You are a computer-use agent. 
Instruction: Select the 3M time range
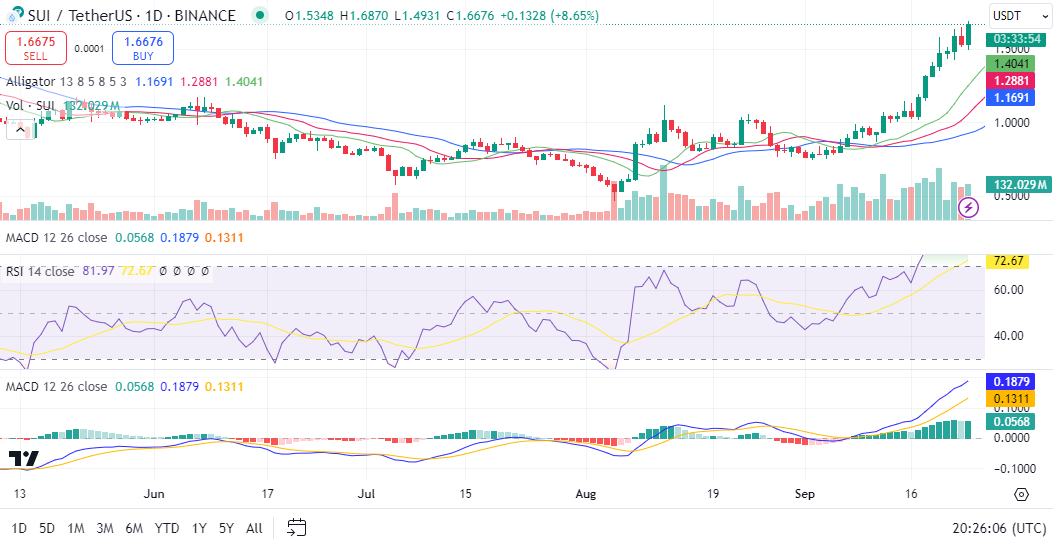(x=104, y=528)
